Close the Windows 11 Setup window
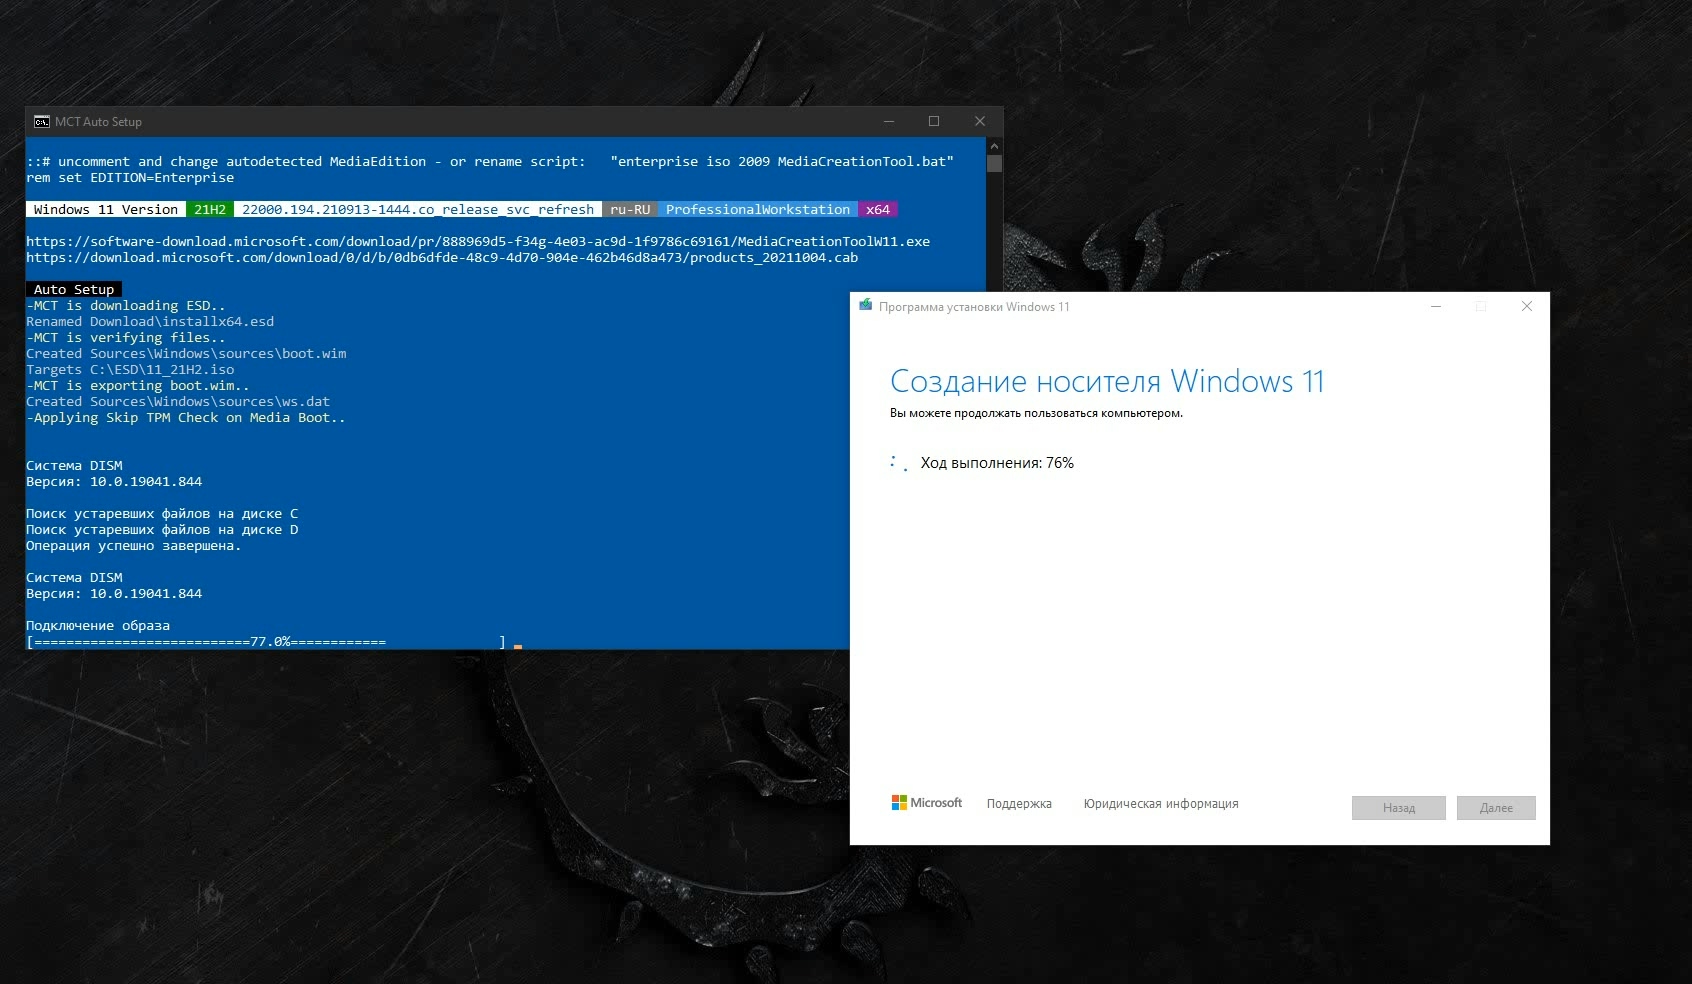 [1527, 306]
